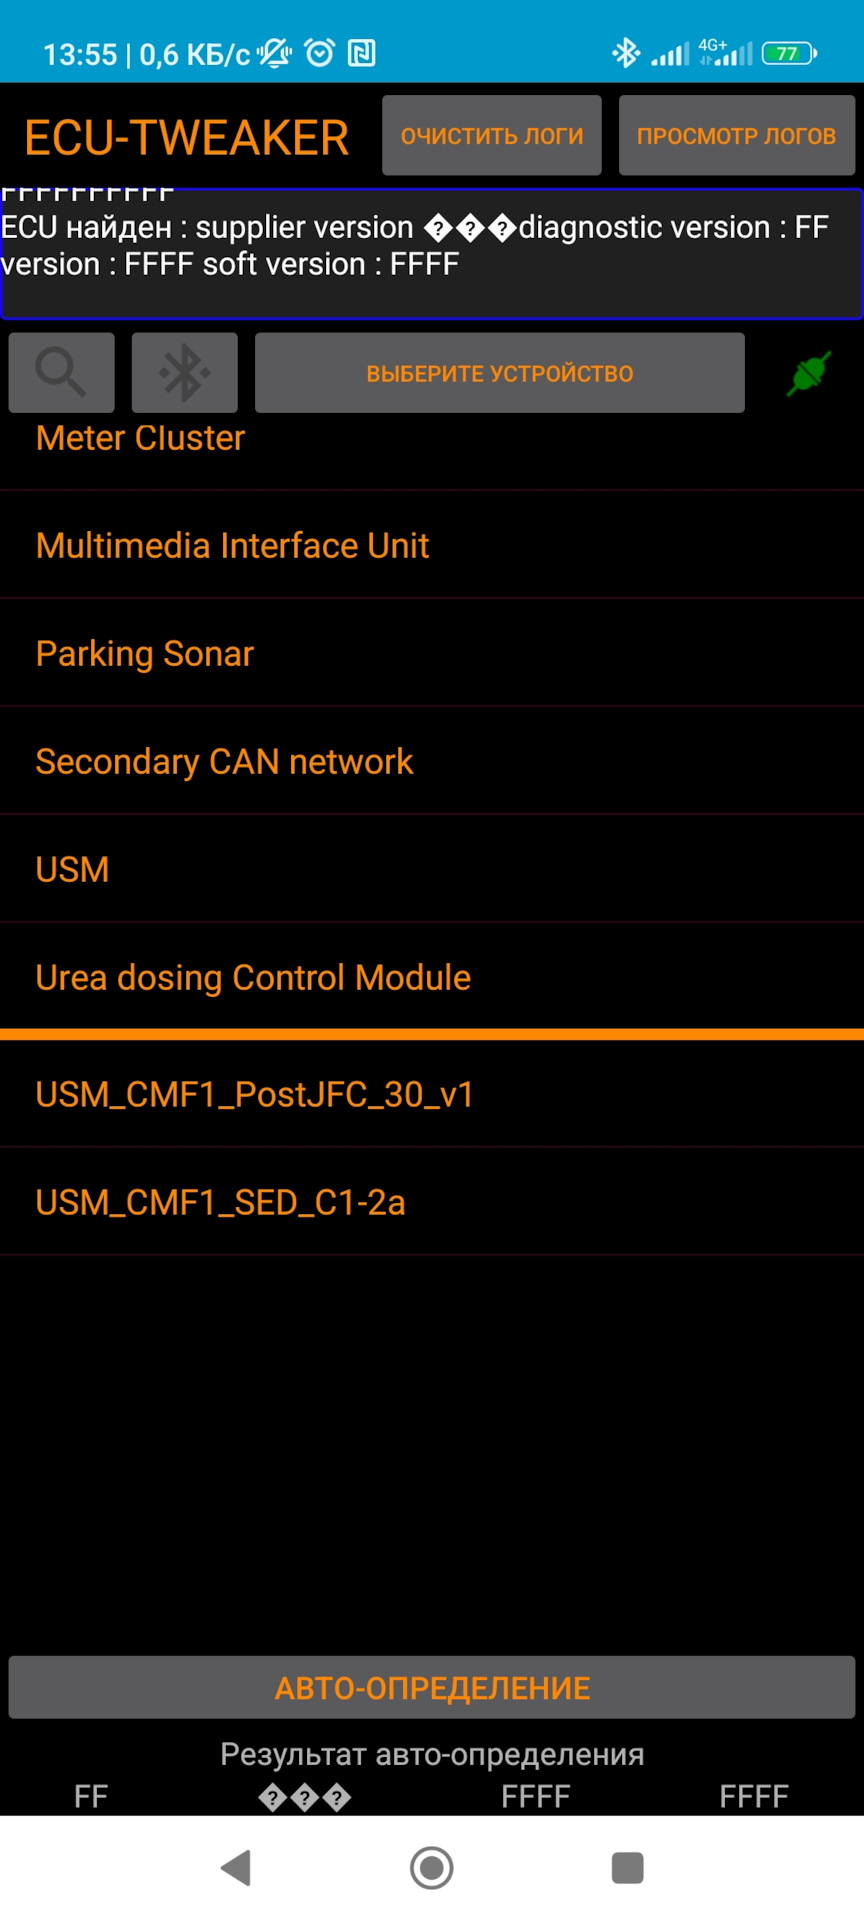This screenshot has width=864, height=1920.
Task: Tap the battery indicator in status bar
Action: 789,53
